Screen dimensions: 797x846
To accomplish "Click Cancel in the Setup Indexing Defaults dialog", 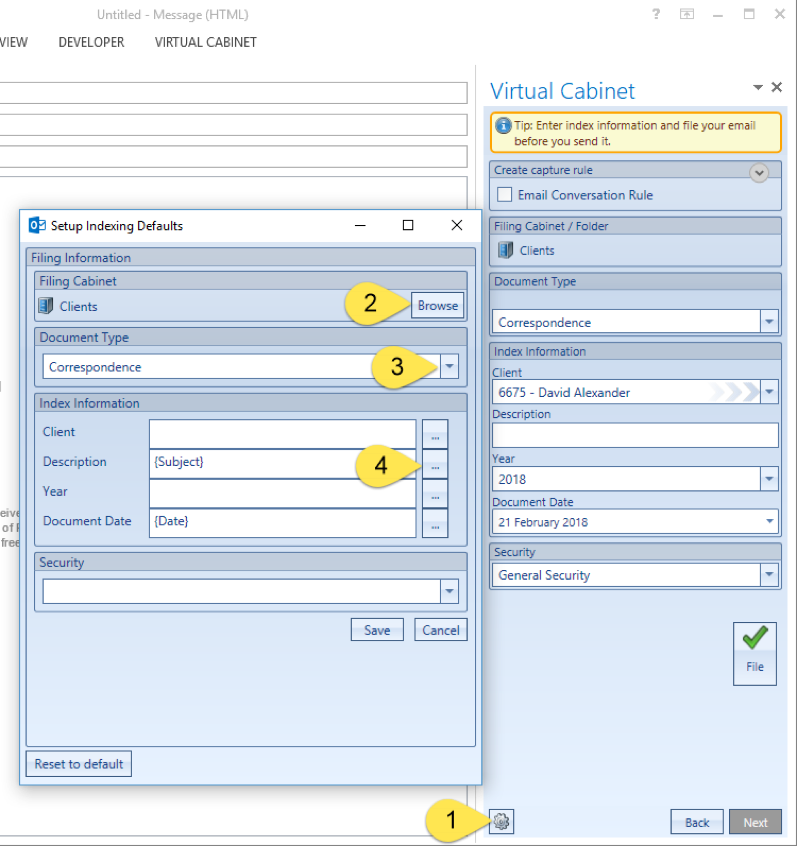I will (440, 630).
